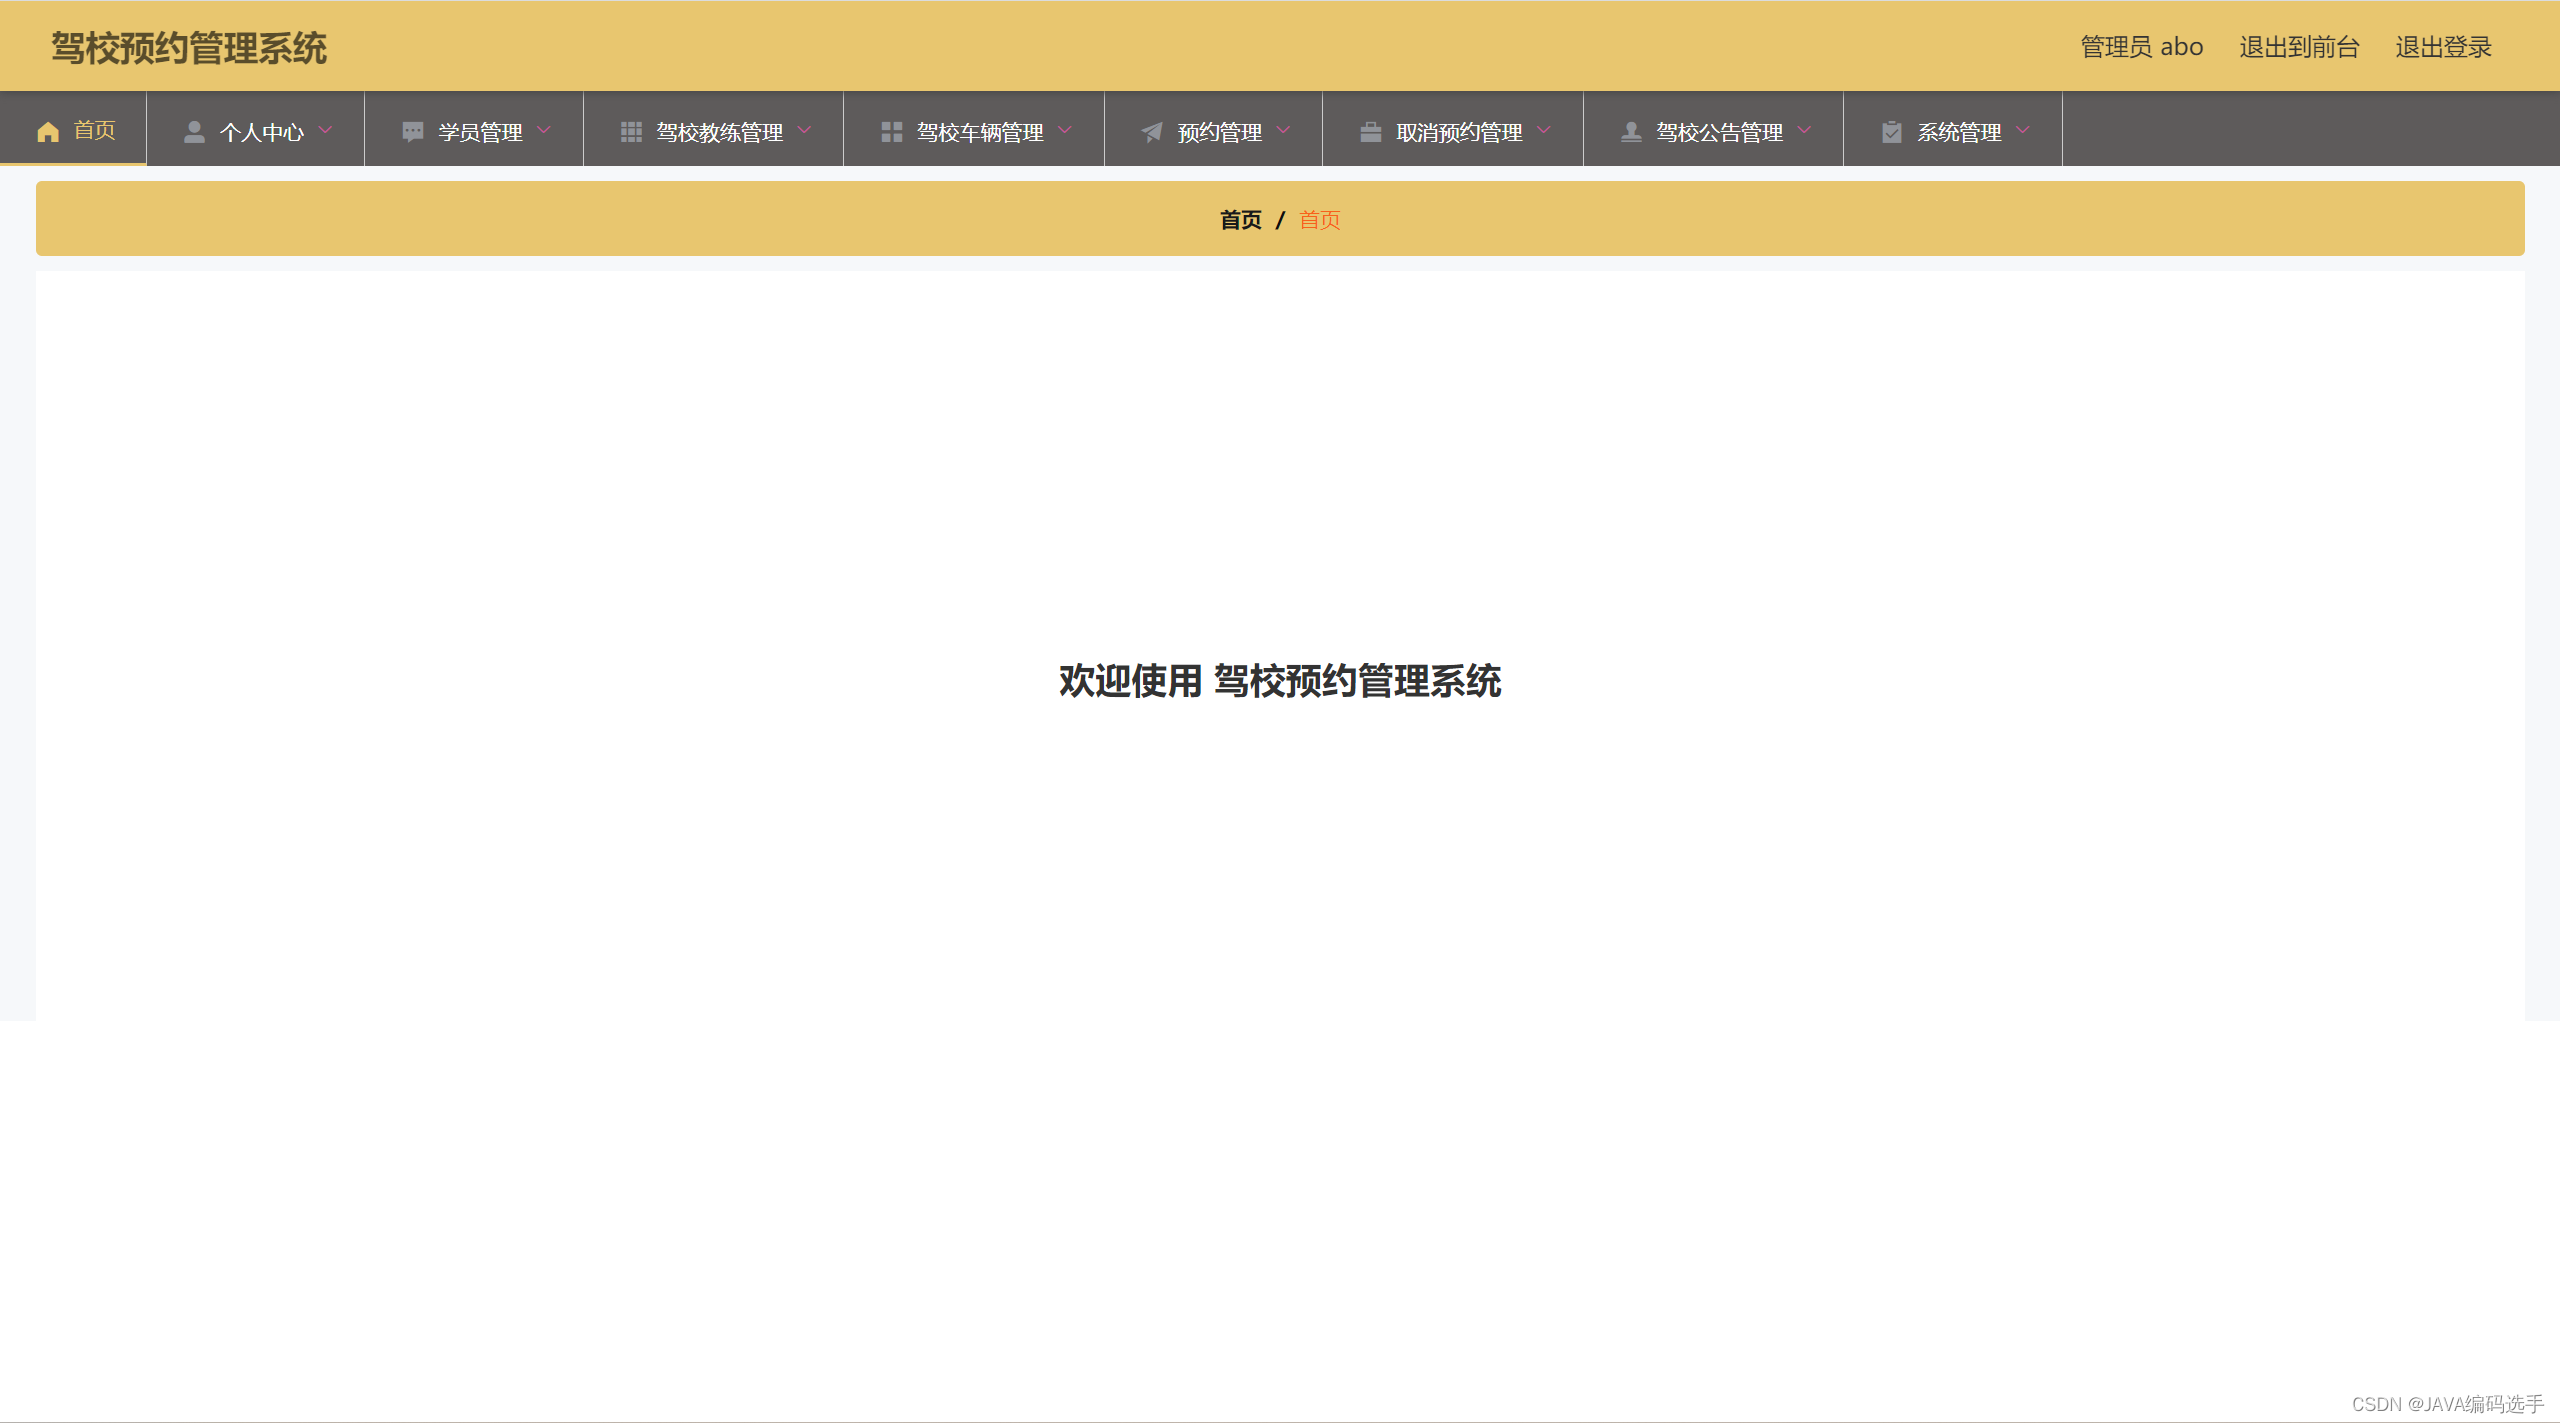This screenshot has width=2560, height=1423.
Task: Open the 驾校车辆管理 menu
Action: (980, 130)
